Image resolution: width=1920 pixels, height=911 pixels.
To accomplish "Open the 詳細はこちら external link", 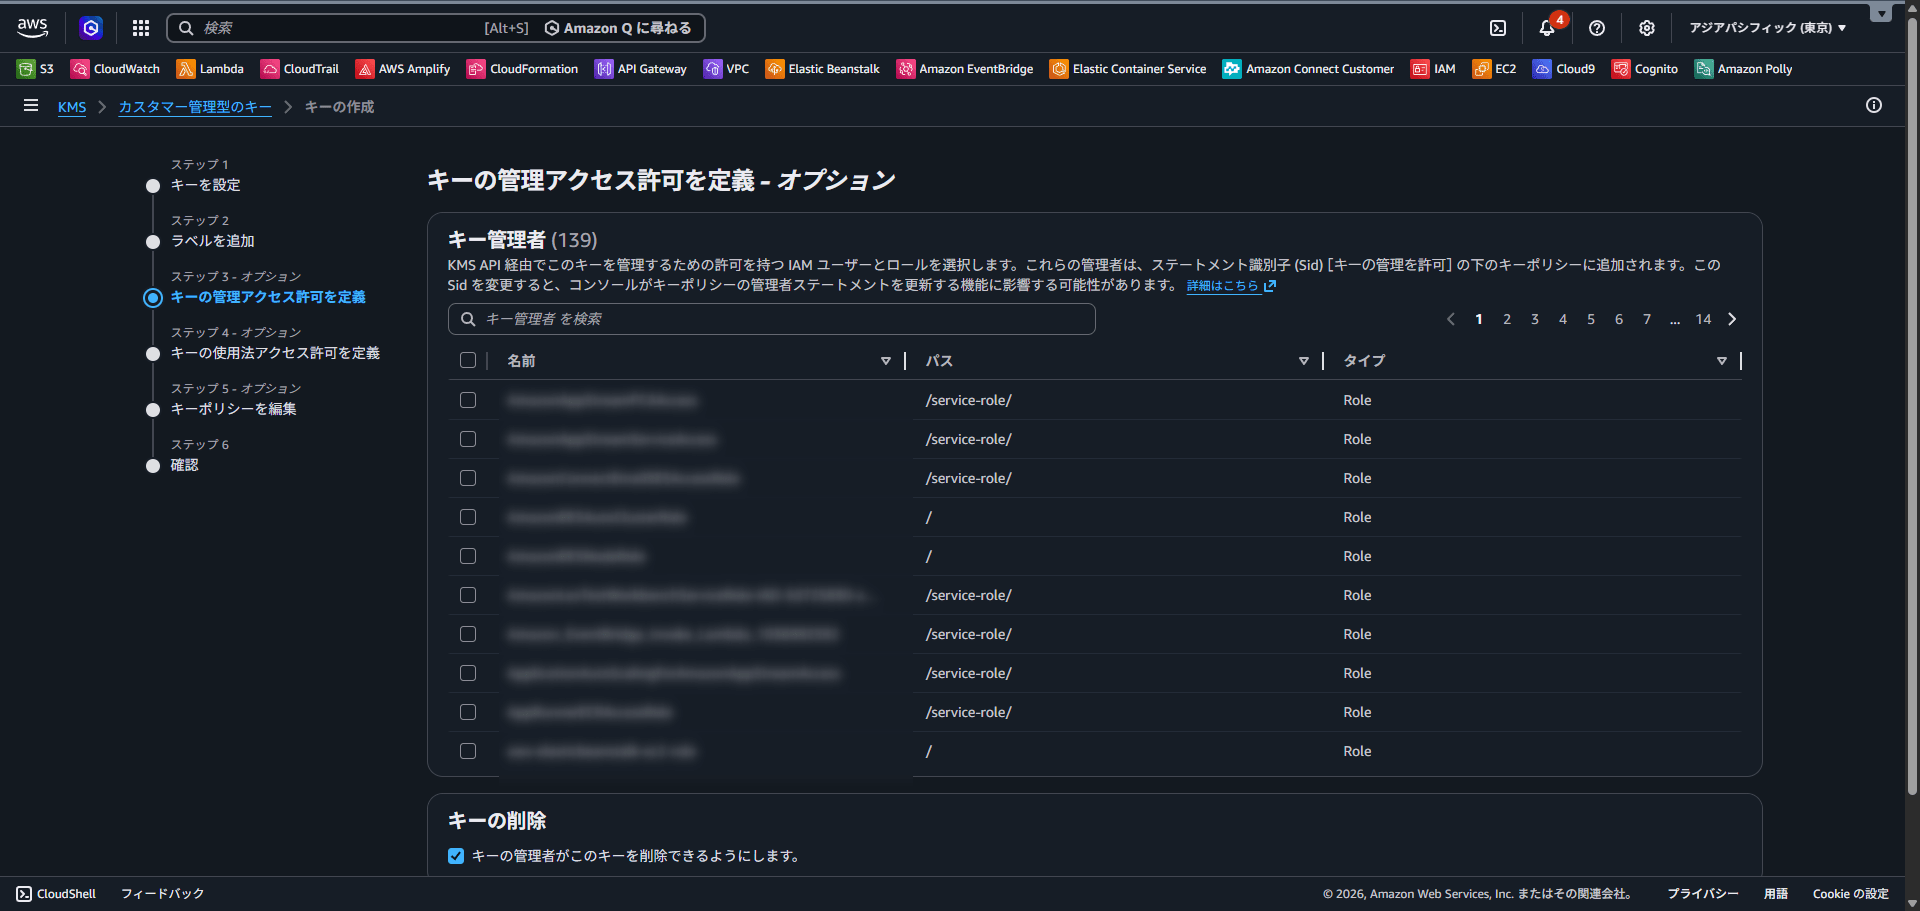I will [1231, 286].
